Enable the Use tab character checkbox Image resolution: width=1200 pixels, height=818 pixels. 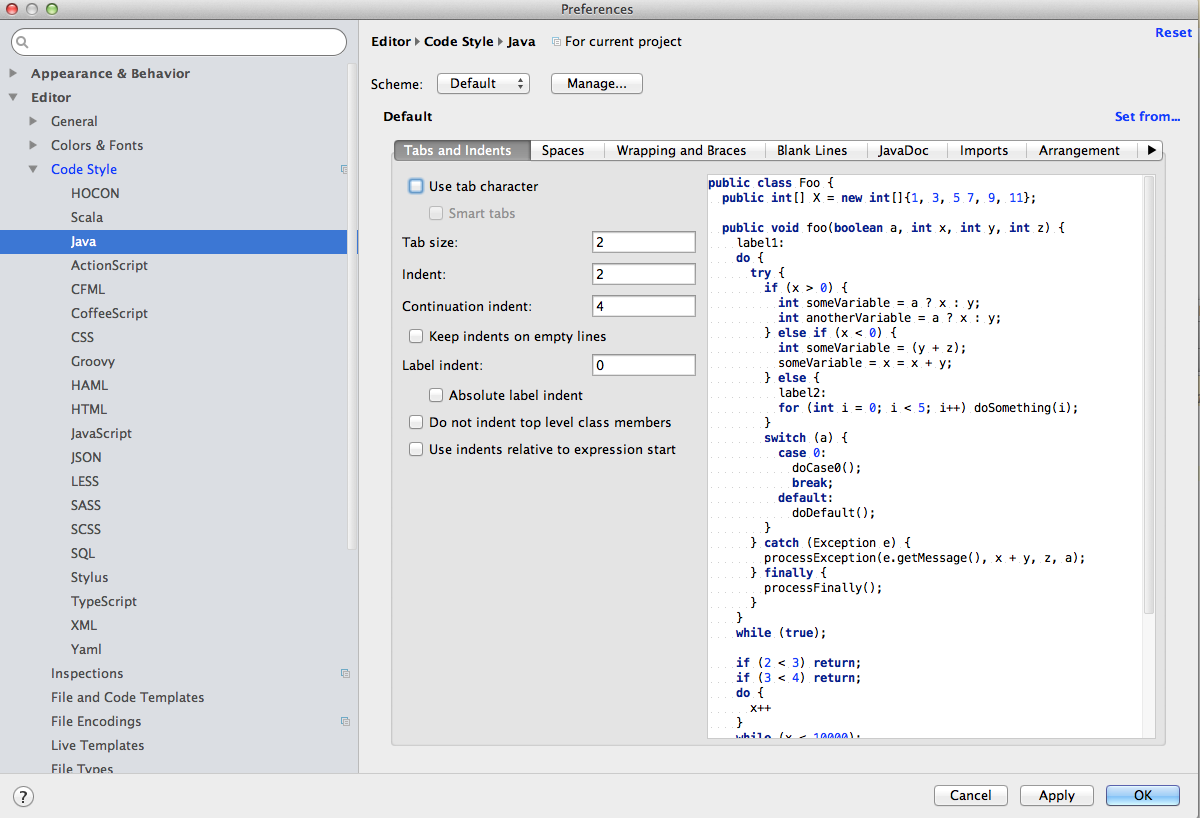point(416,186)
